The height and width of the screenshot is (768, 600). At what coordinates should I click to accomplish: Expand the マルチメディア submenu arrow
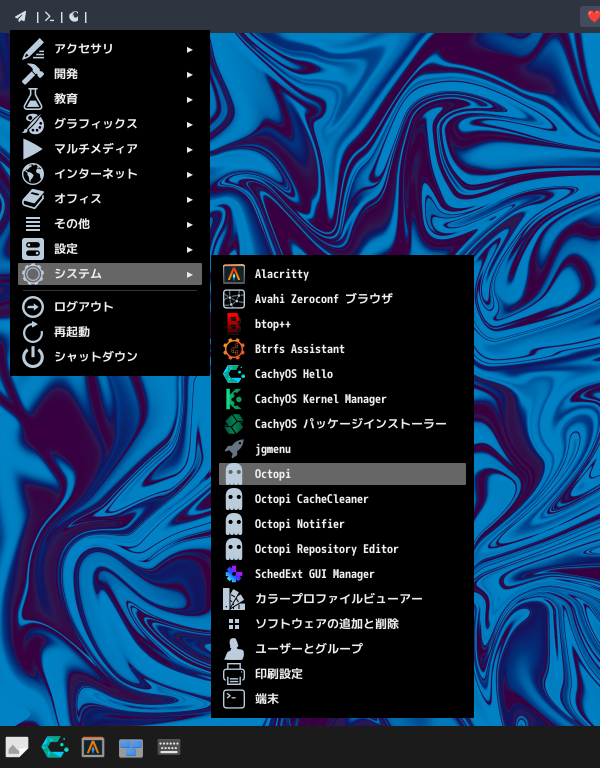click(190, 149)
